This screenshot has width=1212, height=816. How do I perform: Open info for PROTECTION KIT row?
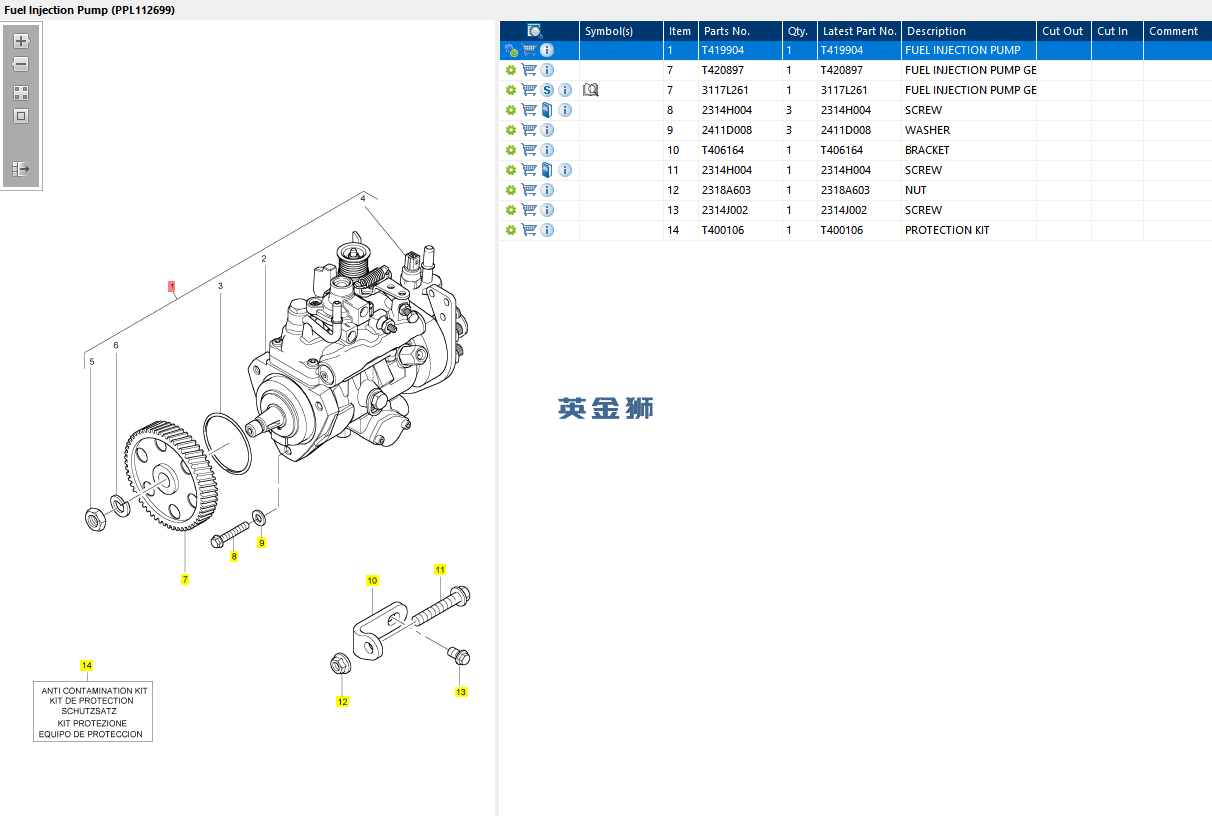pos(547,230)
